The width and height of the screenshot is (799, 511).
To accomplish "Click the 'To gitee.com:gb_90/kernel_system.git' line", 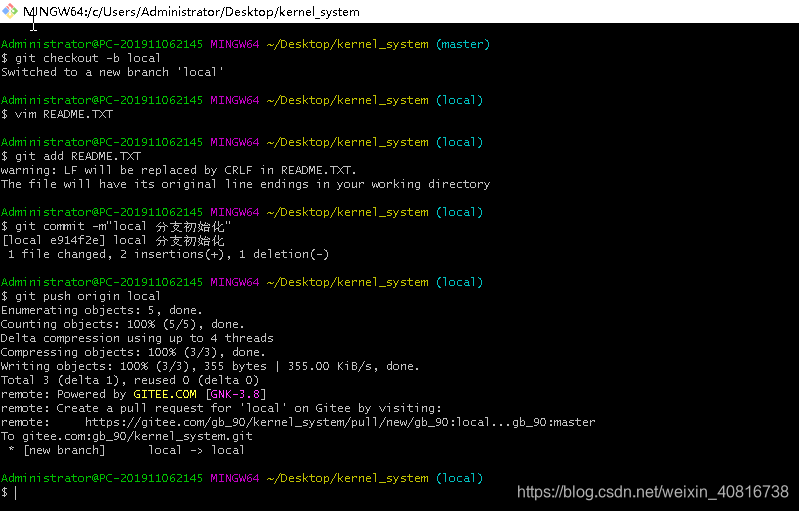I will coord(126,436).
